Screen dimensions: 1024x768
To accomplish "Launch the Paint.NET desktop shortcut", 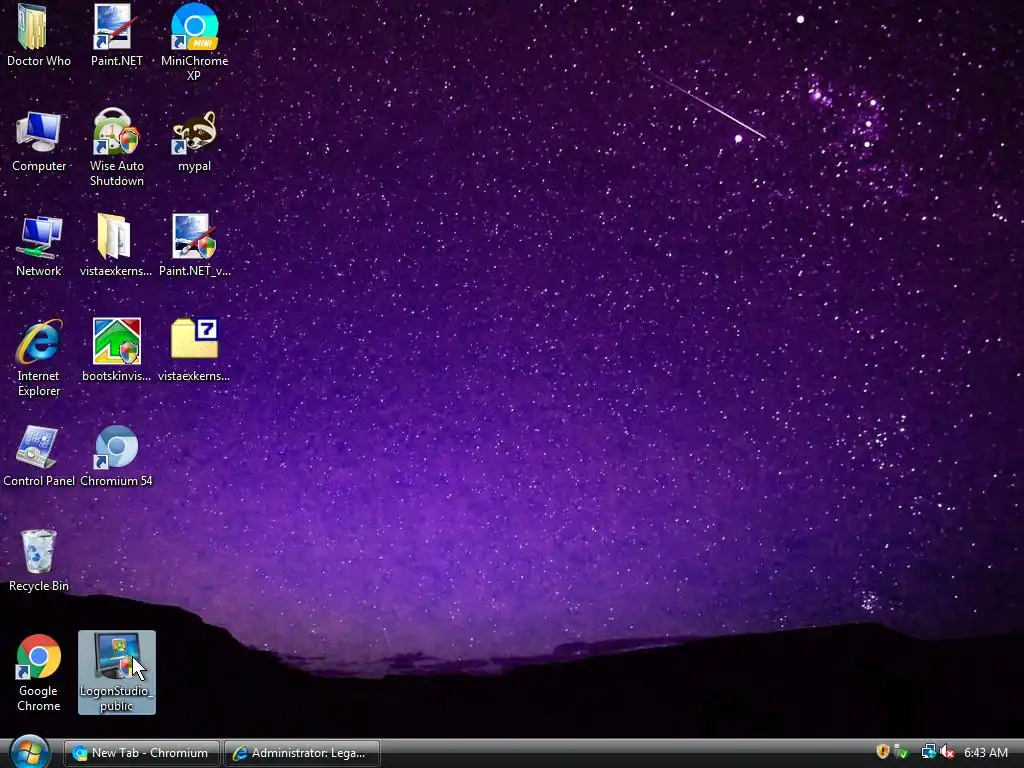I will (x=116, y=35).
